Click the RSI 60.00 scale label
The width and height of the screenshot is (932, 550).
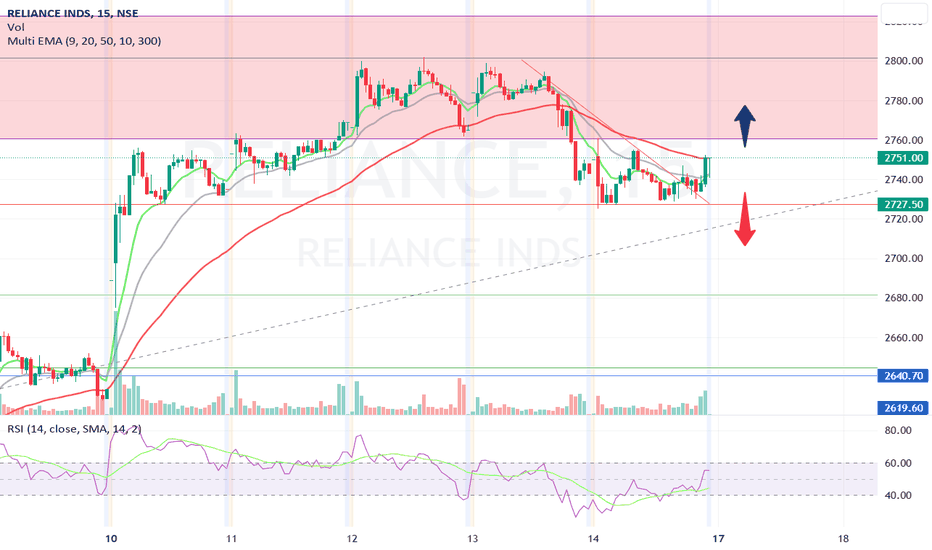tap(898, 463)
